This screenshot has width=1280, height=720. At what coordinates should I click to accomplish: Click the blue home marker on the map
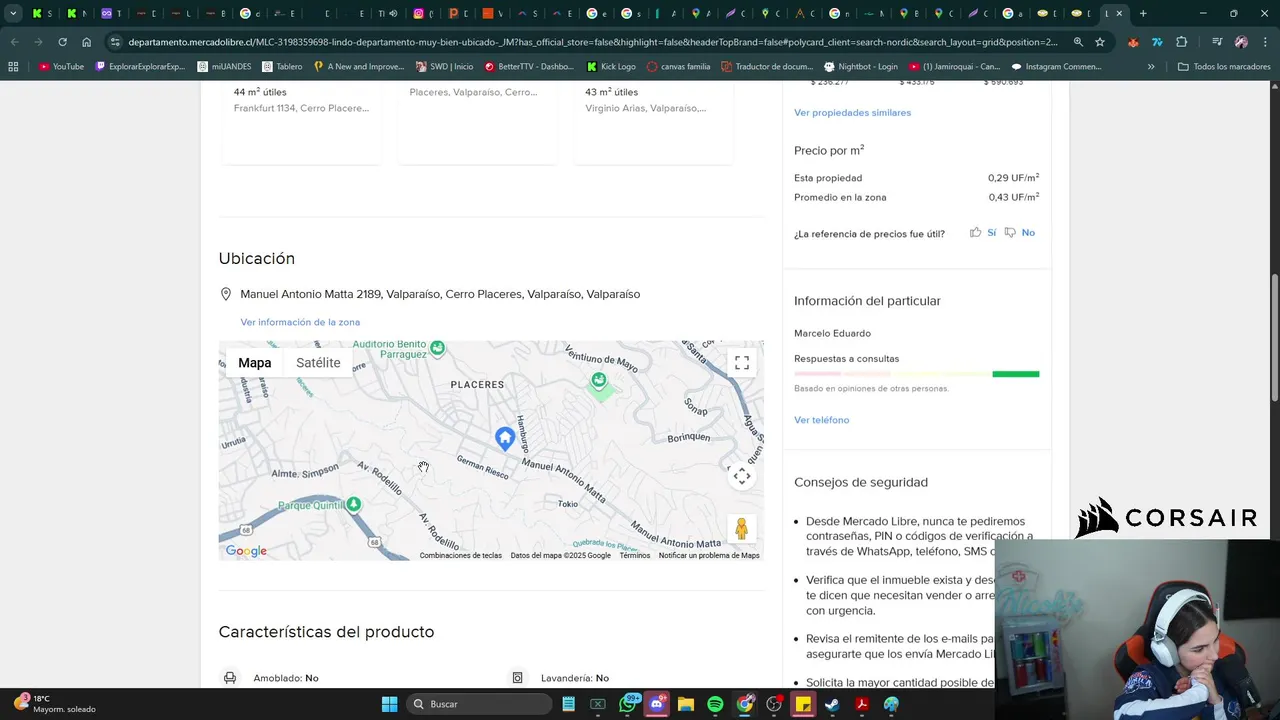tap(505, 438)
